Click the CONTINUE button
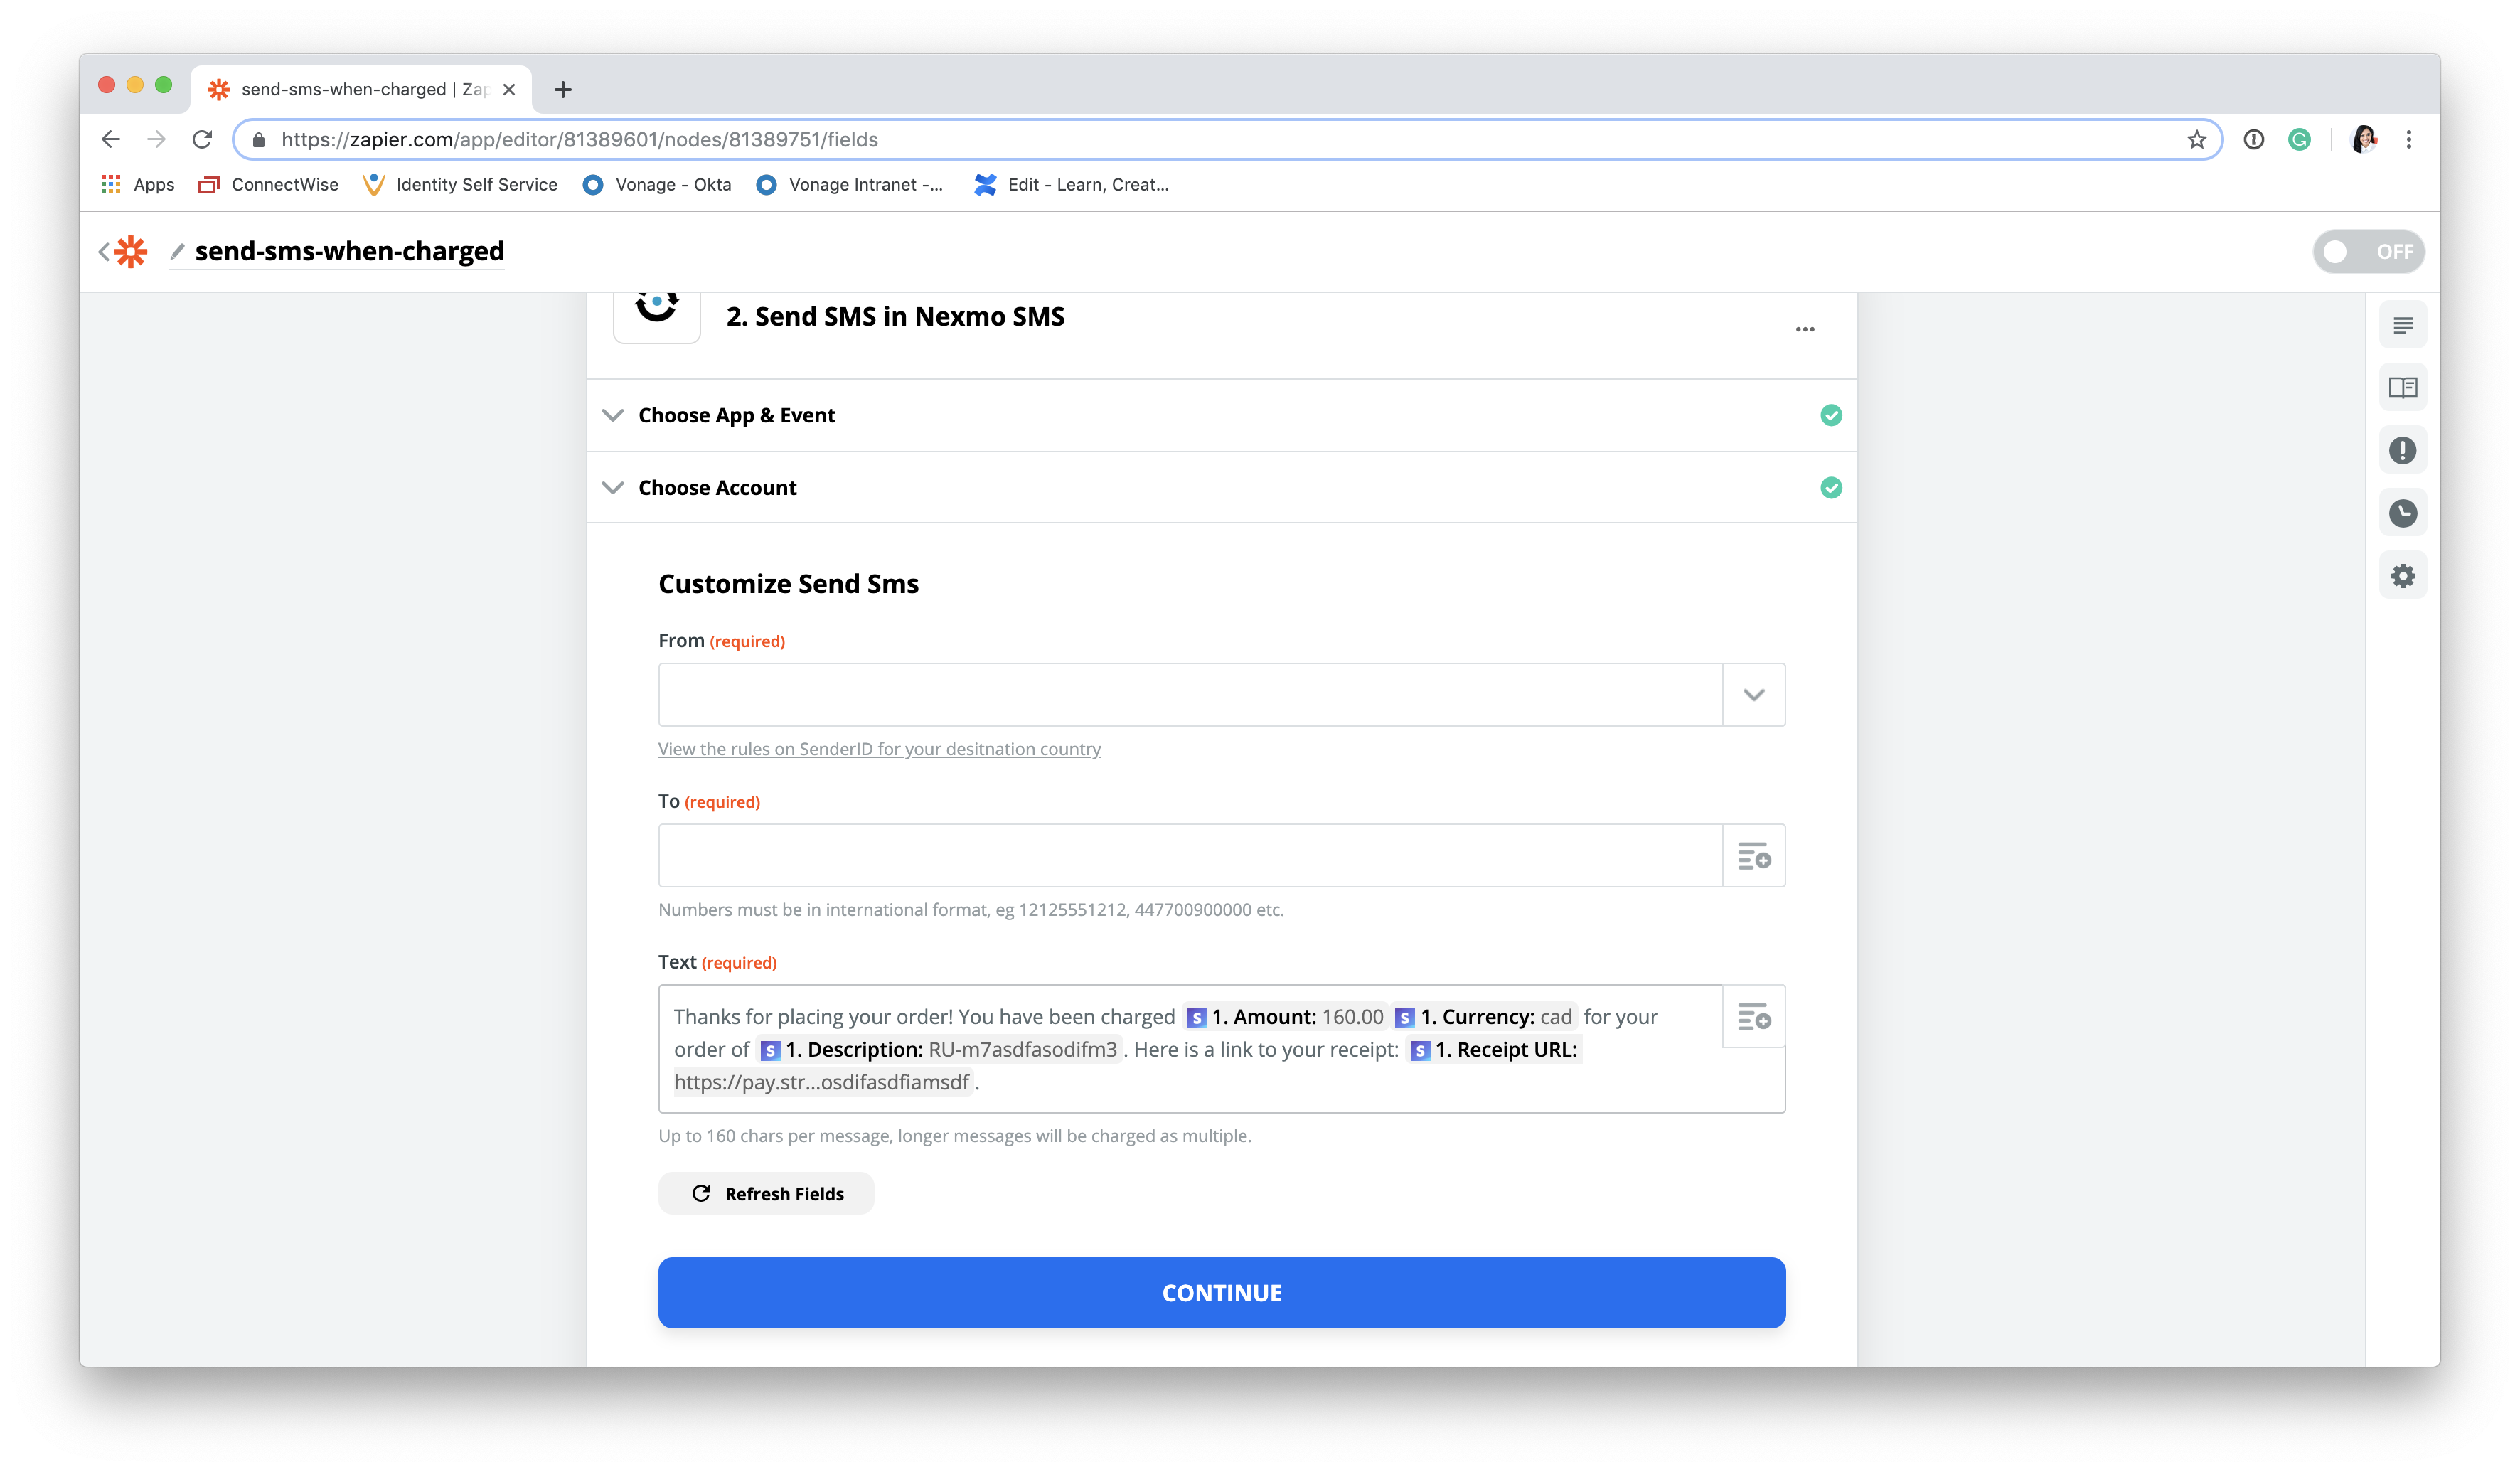 (x=1221, y=1293)
